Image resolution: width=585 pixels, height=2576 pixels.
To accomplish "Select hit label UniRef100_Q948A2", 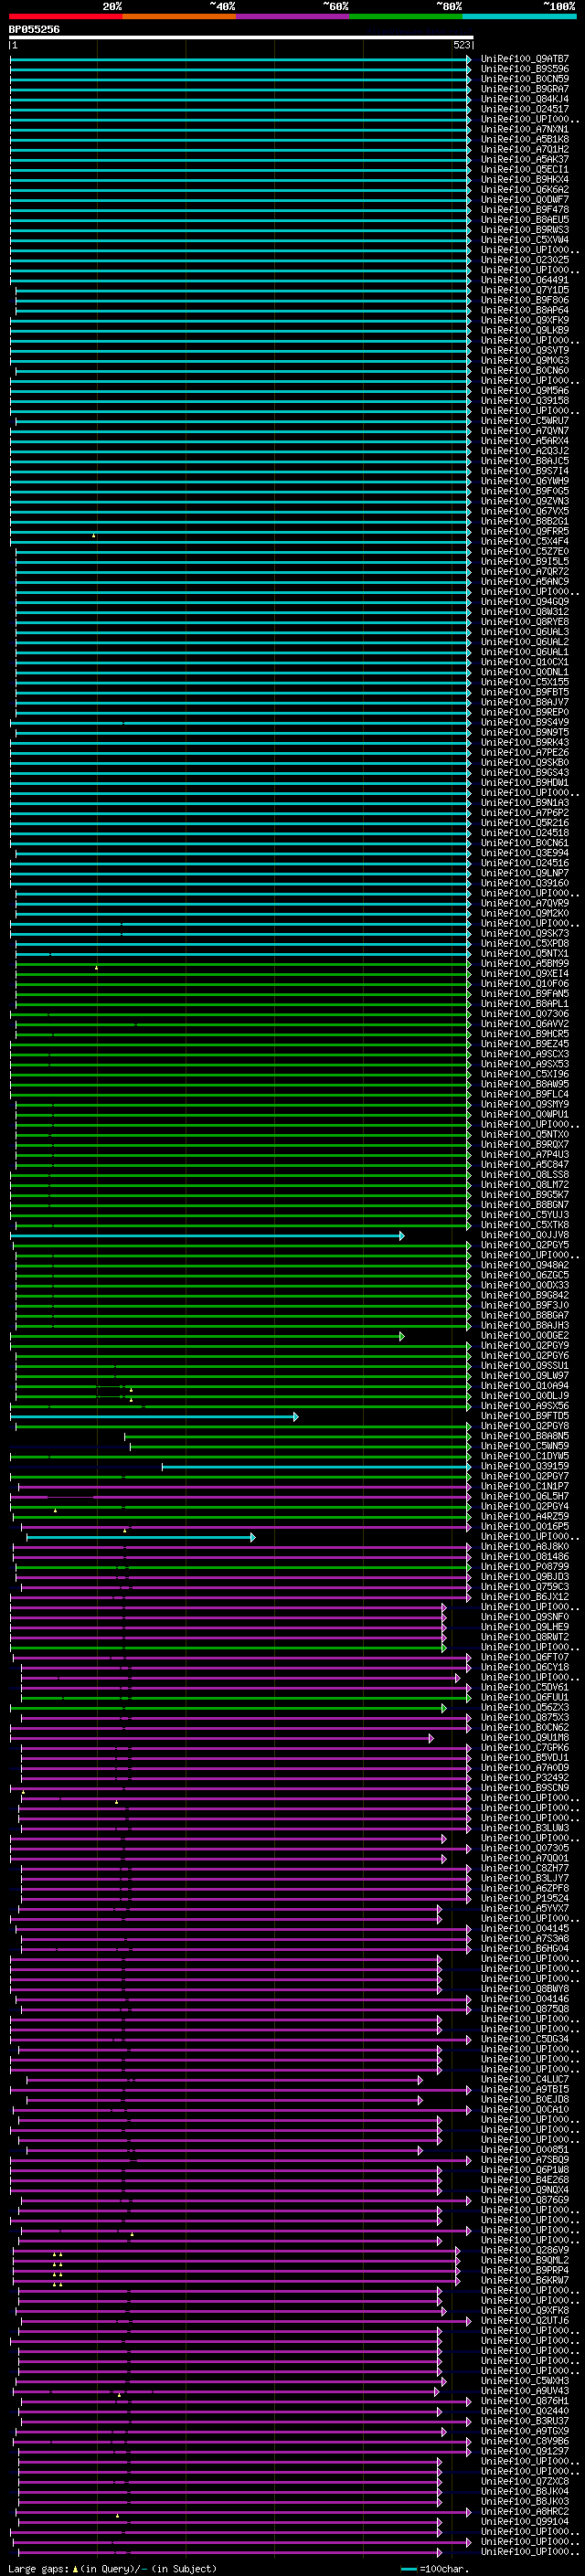I will pos(525,1265).
